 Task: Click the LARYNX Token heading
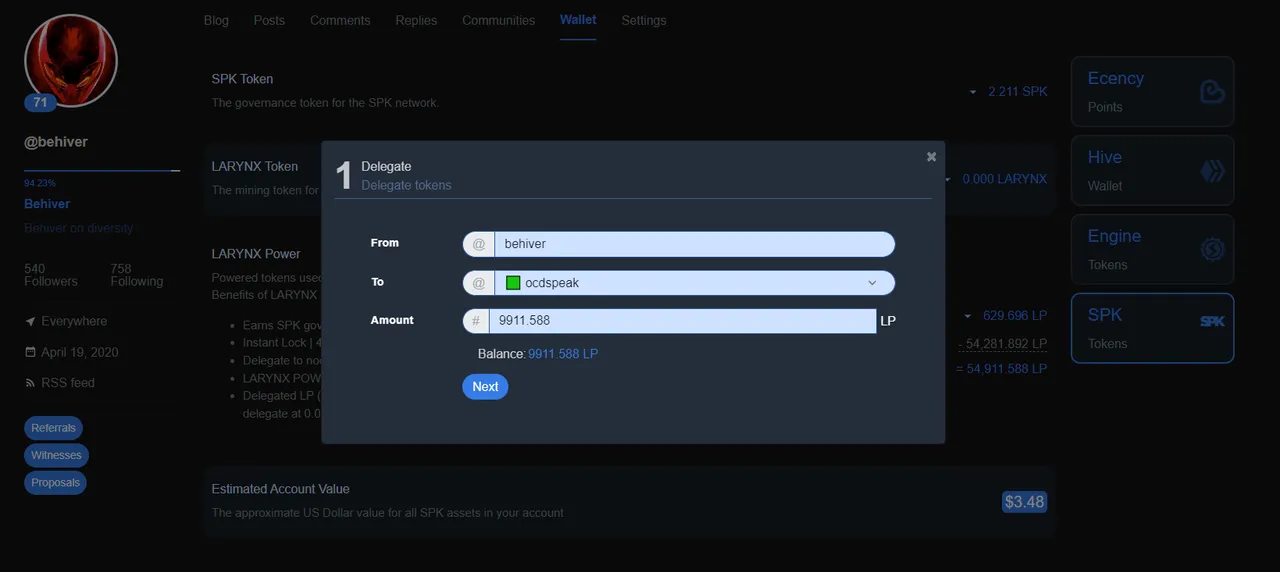(x=255, y=167)
